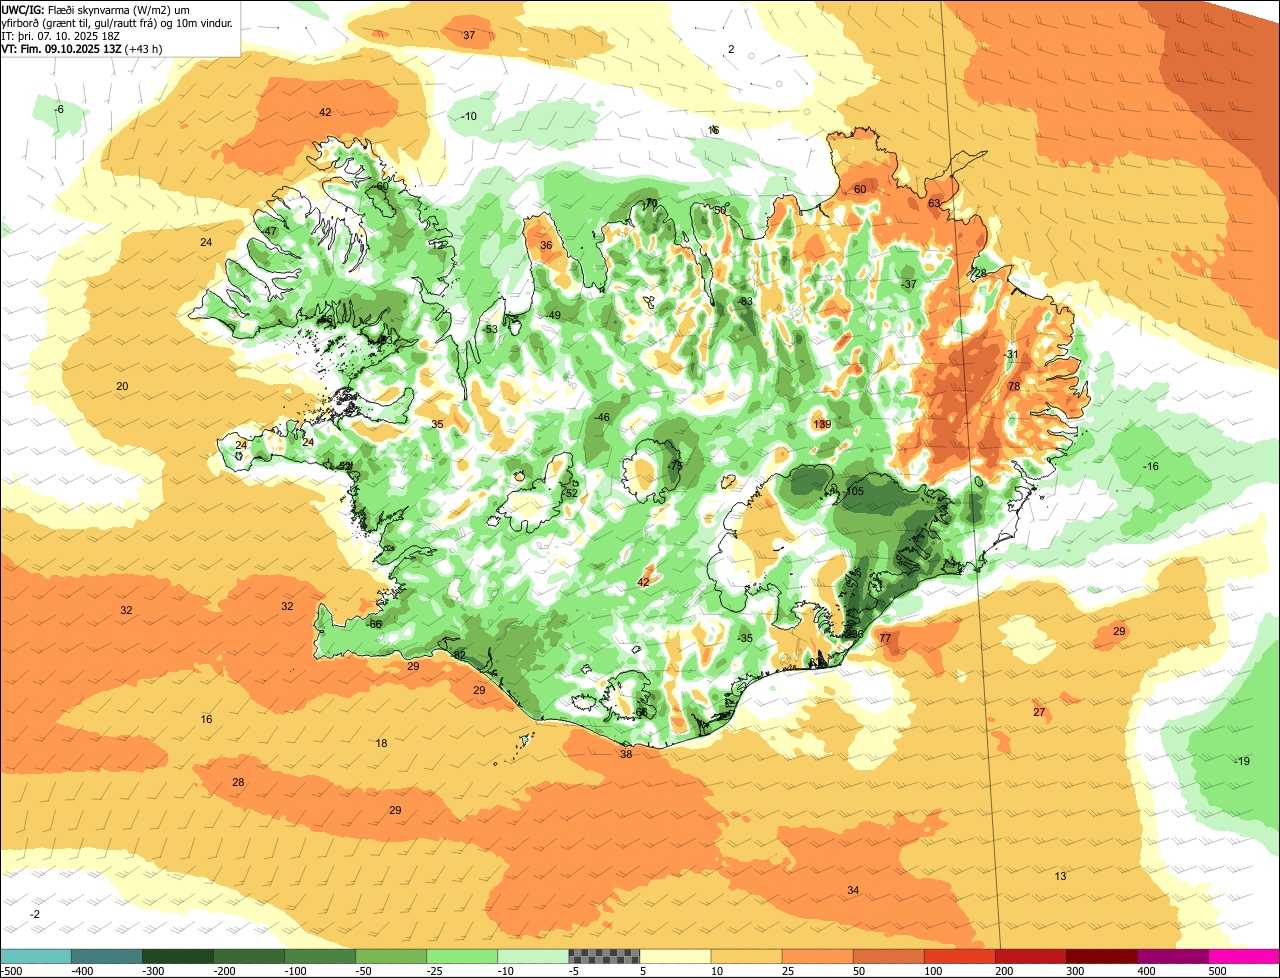Screen dimensions: 1280x978
Task: Click the line mentioning '10m vindur'
Action: coord(117,22)
